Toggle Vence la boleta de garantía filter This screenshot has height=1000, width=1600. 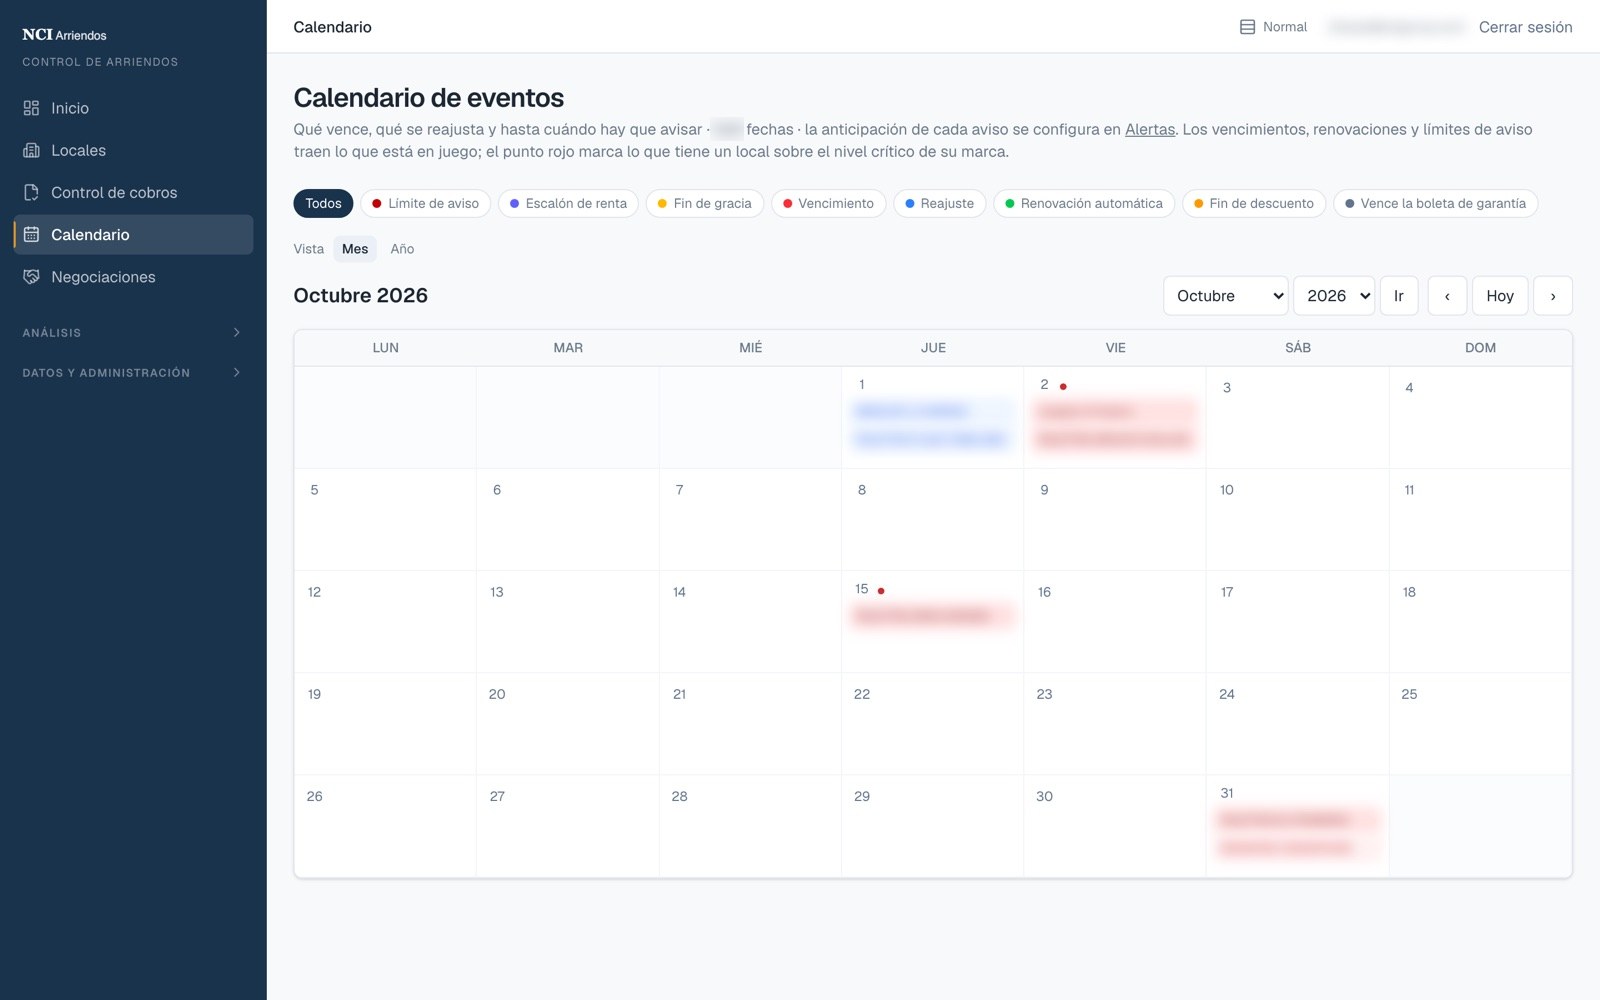tap(1435, 203)
